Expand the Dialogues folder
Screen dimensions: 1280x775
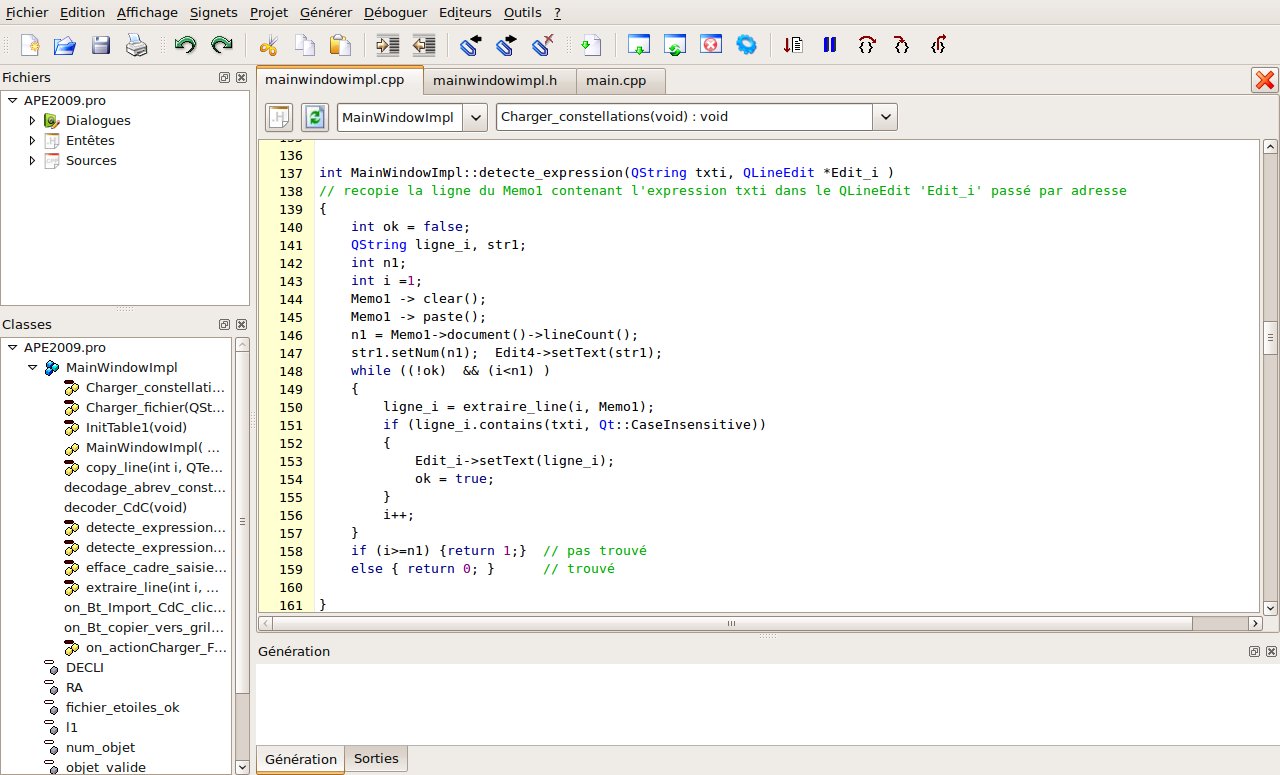32,120
